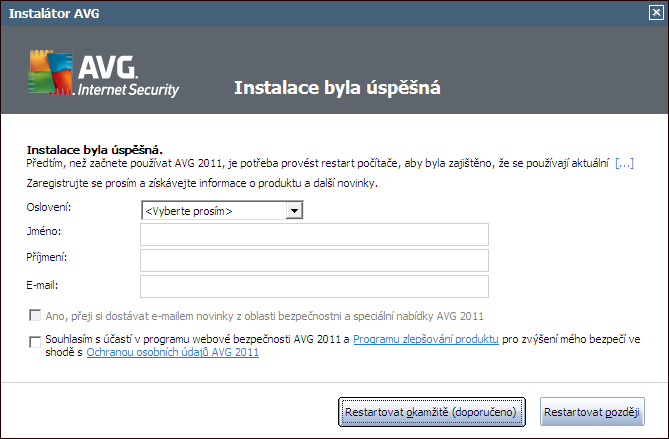Click the E-mail: label

pyautogui.click(x=42, y=285)
